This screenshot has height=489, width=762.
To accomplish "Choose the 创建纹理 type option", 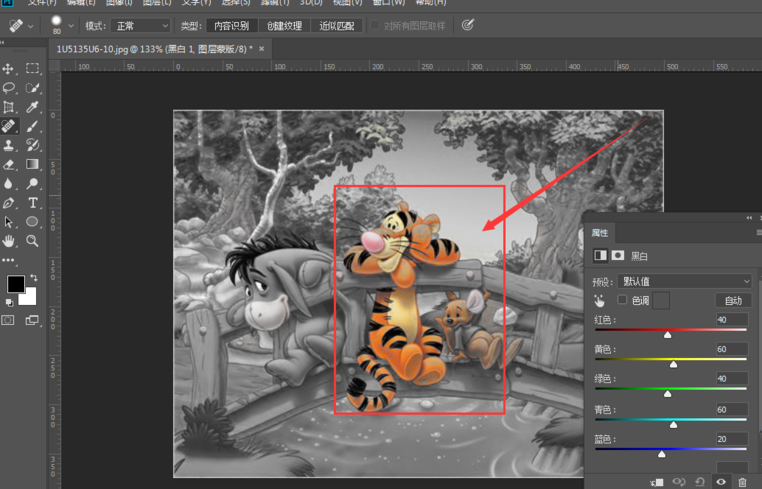I will 284,26.
